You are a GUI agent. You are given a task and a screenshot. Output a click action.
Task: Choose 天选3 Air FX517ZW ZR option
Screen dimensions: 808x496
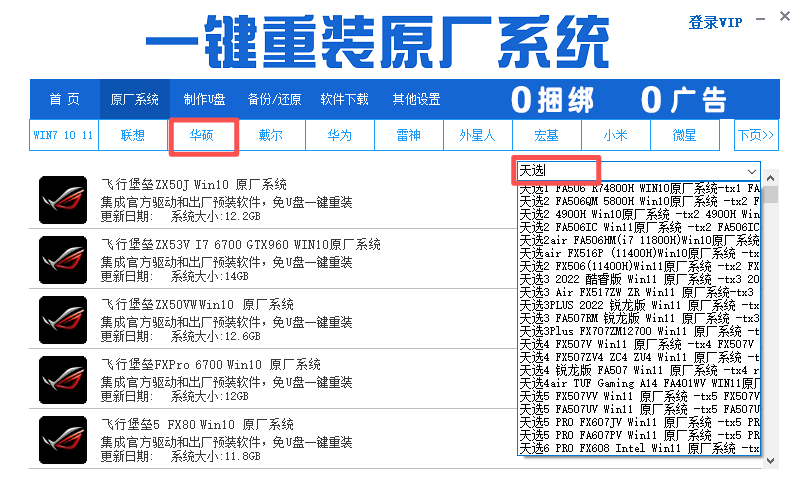pyautogui.click(x=639, y=292)
